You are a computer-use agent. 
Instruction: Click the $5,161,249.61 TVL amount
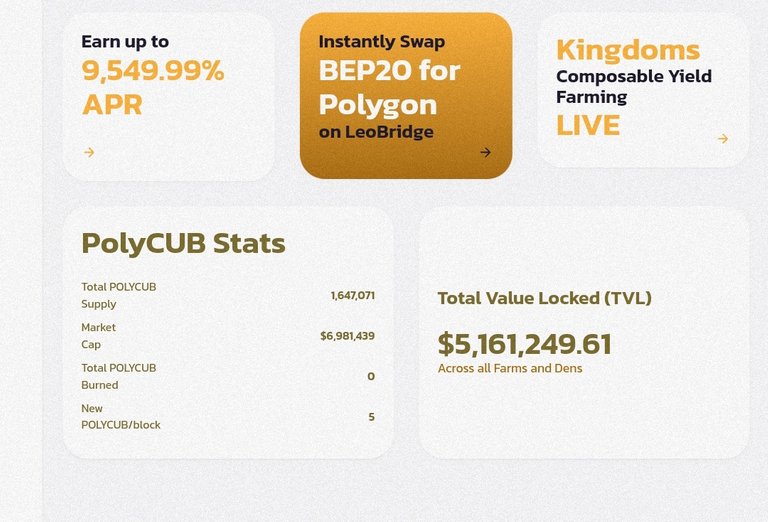(525, 344)
